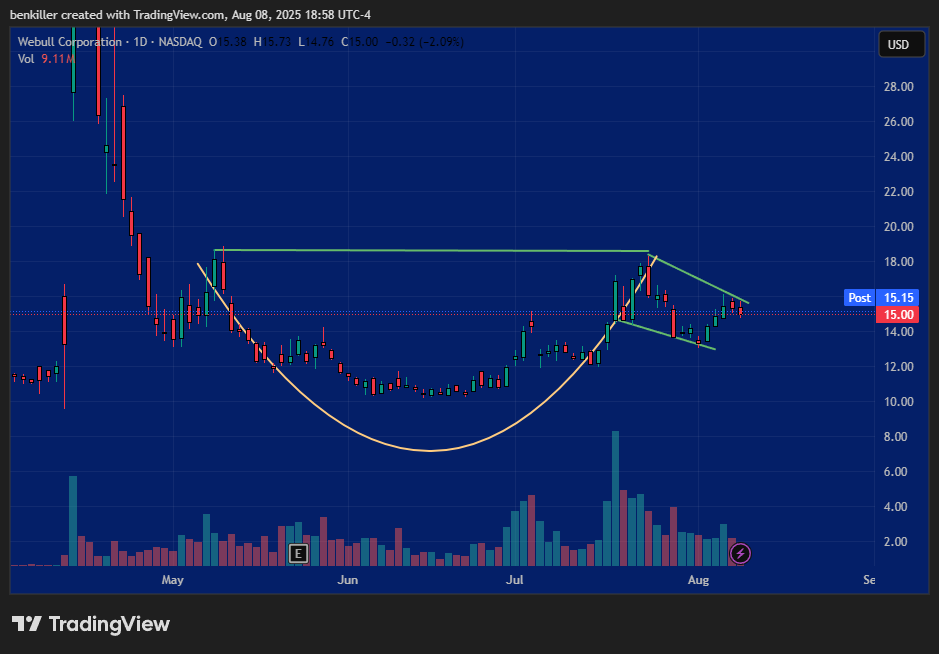Click the TradingView logo
Screen dimensions: 939x654
pos(90,624)
